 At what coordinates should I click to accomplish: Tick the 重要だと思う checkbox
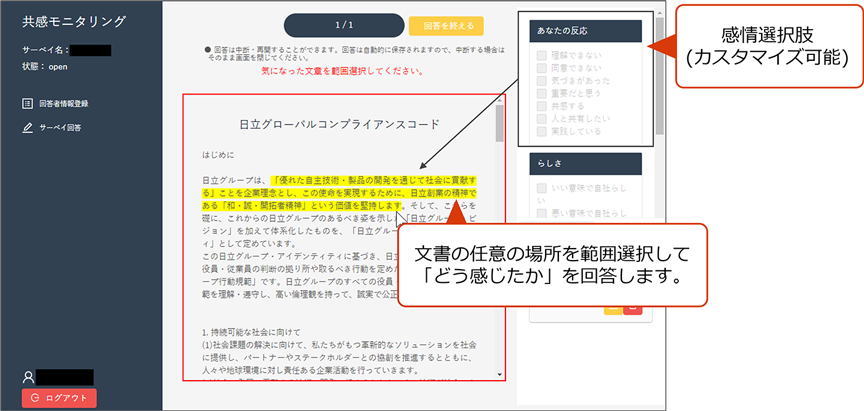(x=542, y=93)
